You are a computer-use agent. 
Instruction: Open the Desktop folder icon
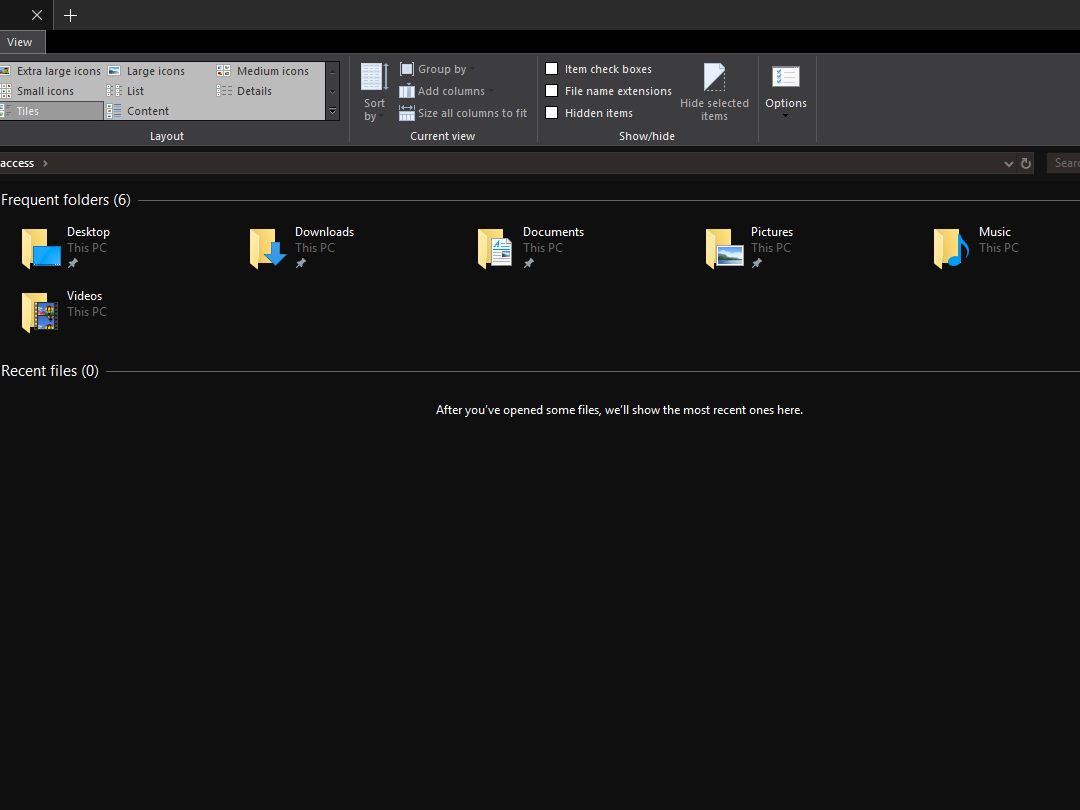coord(41,248)
